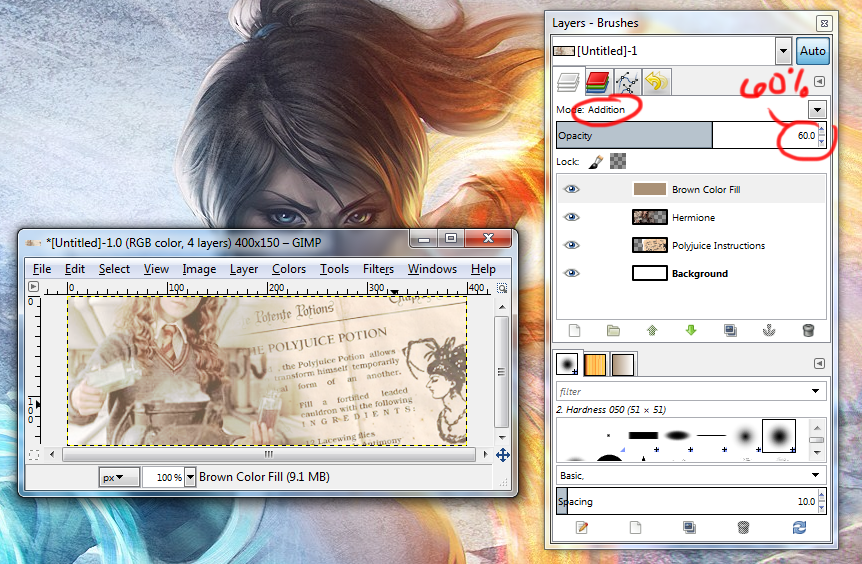Open the Select menu
Image resolution: width=862 pixels, height=564 pixels.
click(114, 269)
